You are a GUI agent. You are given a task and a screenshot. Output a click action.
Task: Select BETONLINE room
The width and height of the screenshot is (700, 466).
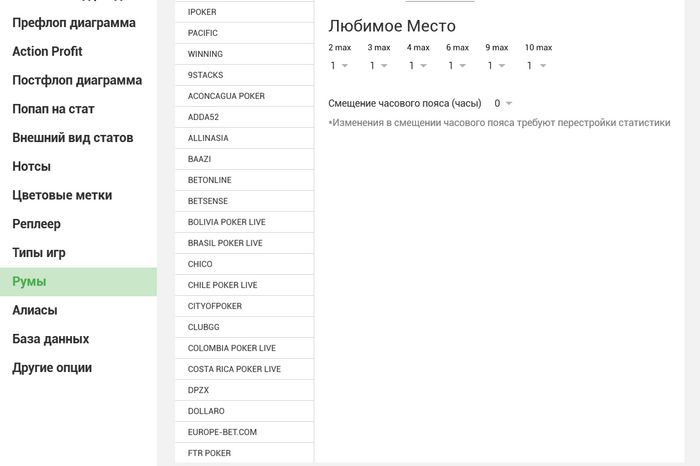[244, 180]
